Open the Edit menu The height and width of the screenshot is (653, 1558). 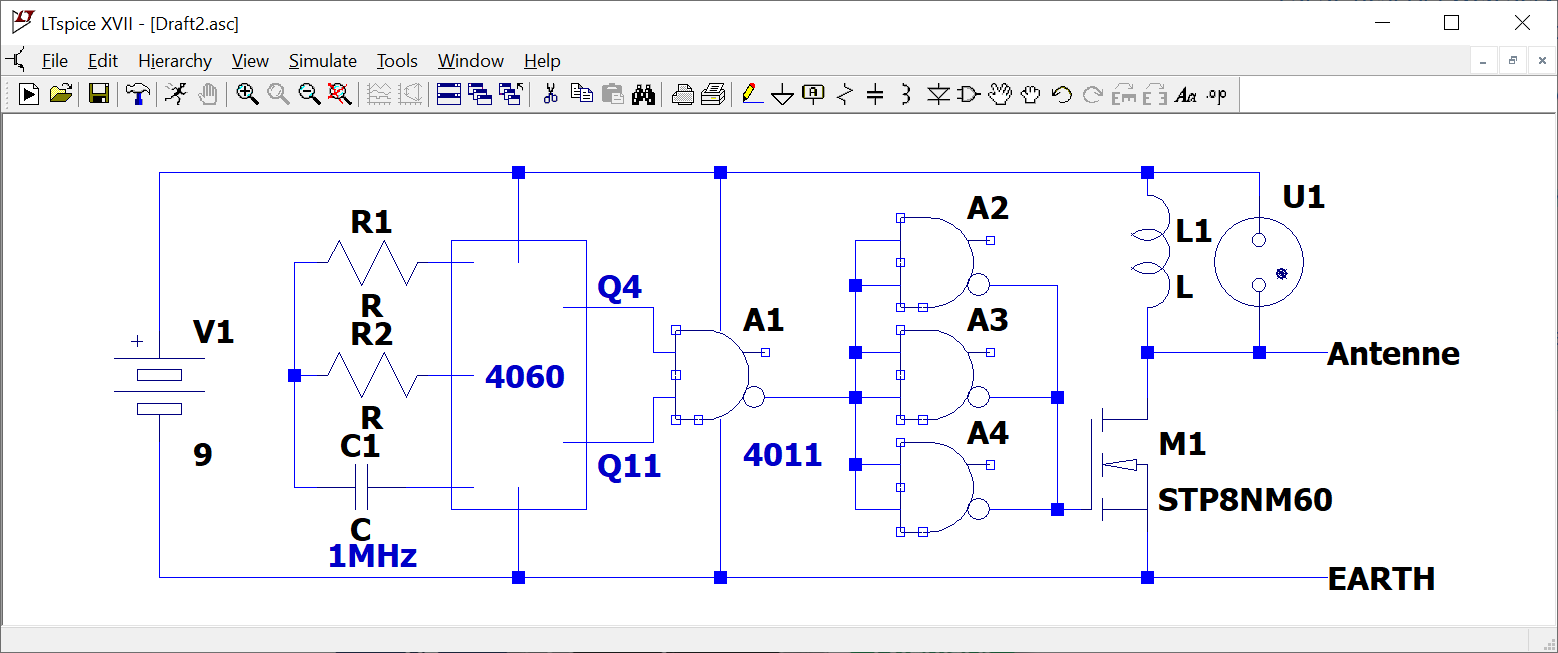(x=103, y=61)
